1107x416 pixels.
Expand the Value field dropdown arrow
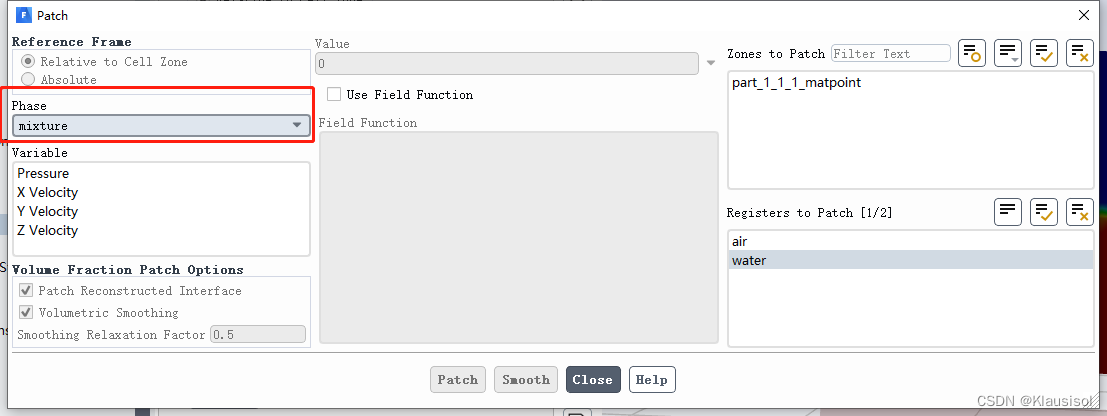click(711, 63)
